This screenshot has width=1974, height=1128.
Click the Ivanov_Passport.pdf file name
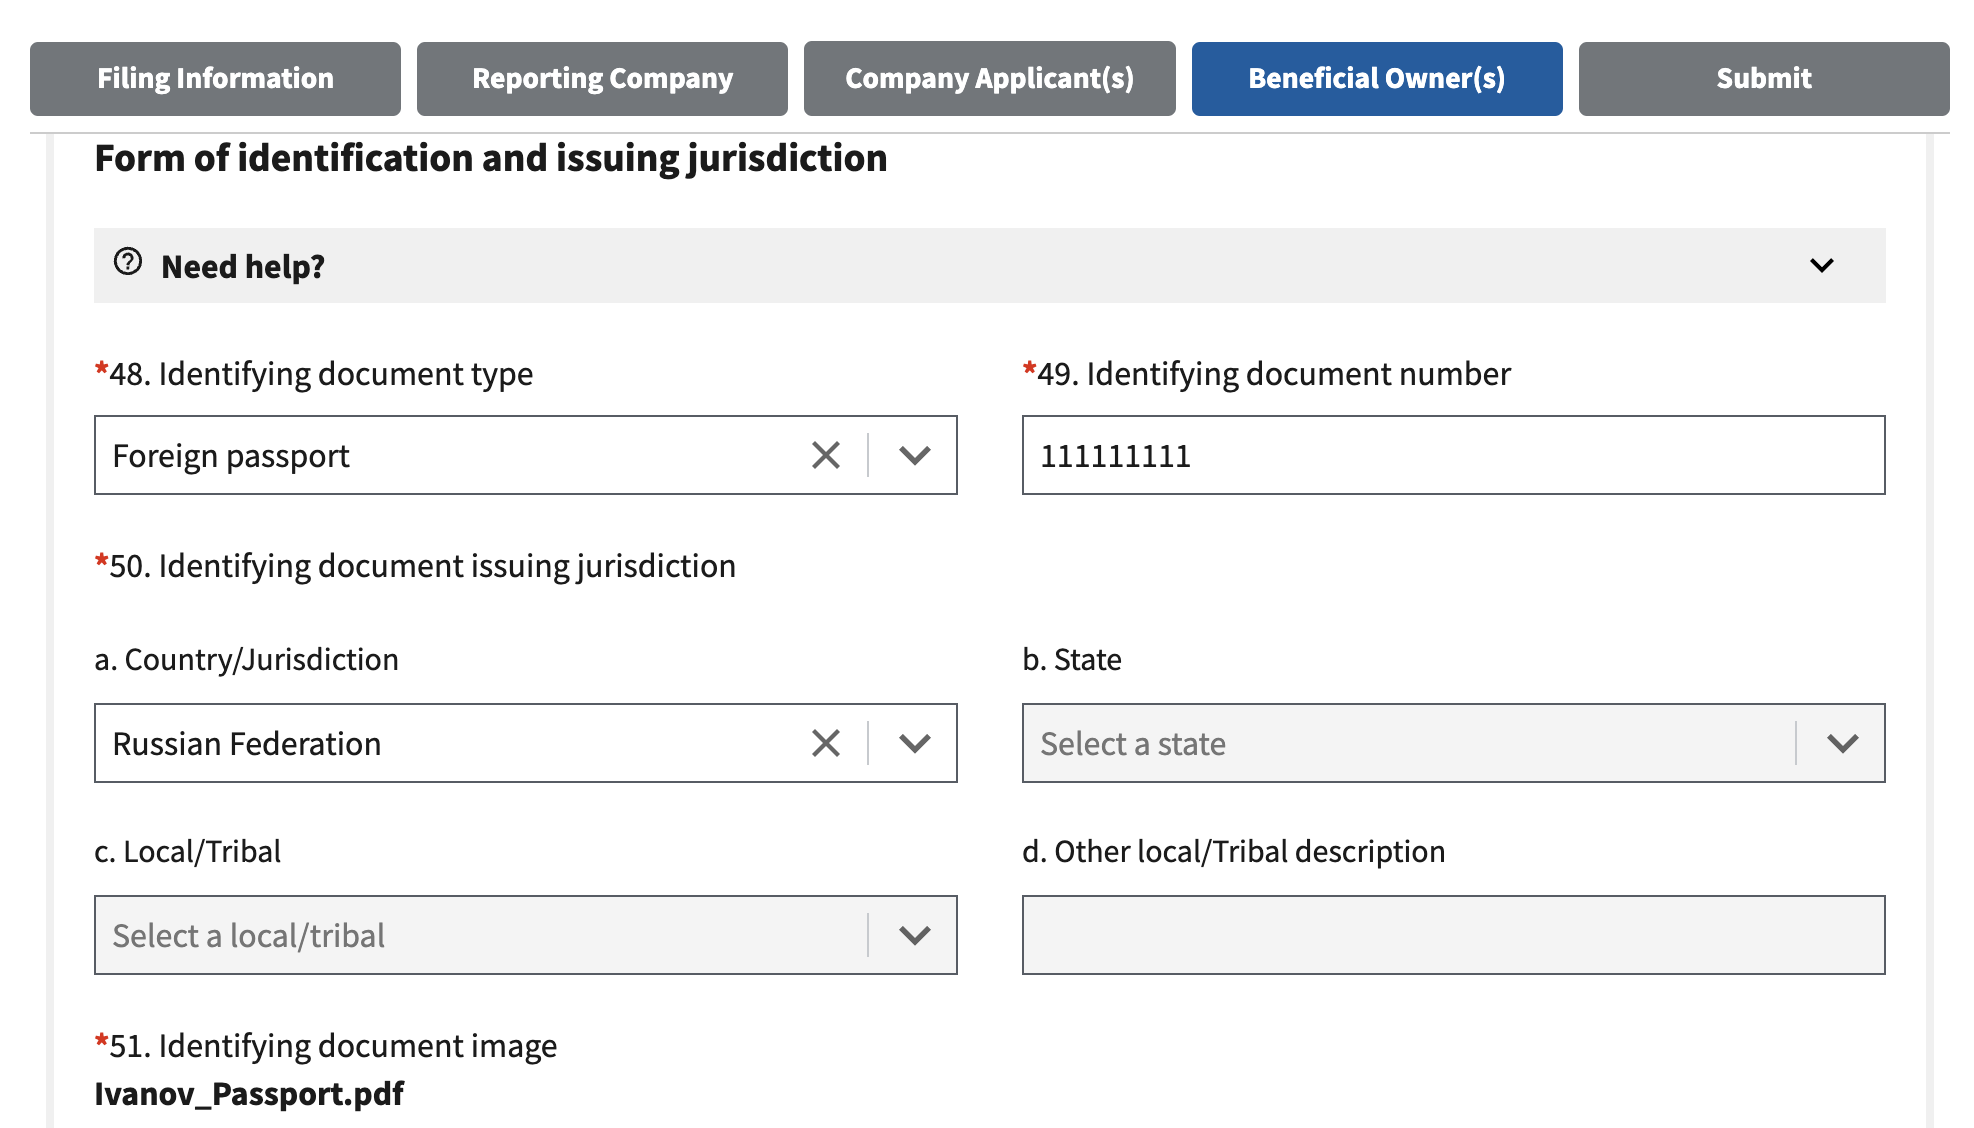pos(249,1094)
